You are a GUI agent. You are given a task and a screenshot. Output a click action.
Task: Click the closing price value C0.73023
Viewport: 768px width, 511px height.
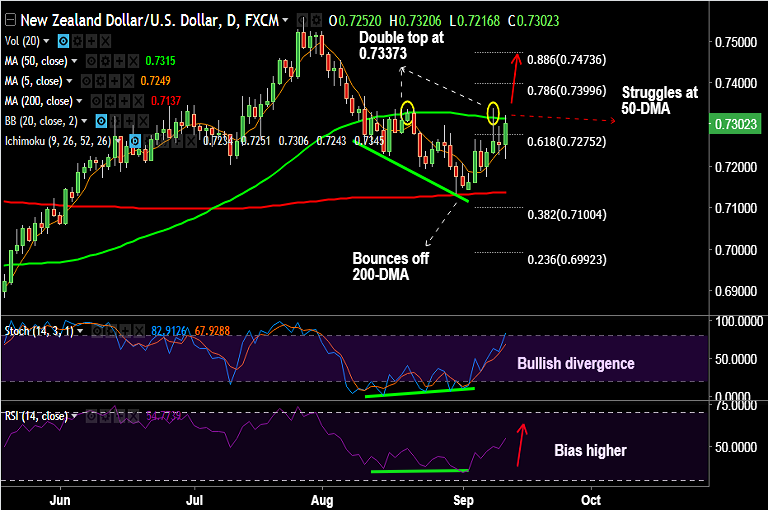pyautogui.click(x=533, y=21)
